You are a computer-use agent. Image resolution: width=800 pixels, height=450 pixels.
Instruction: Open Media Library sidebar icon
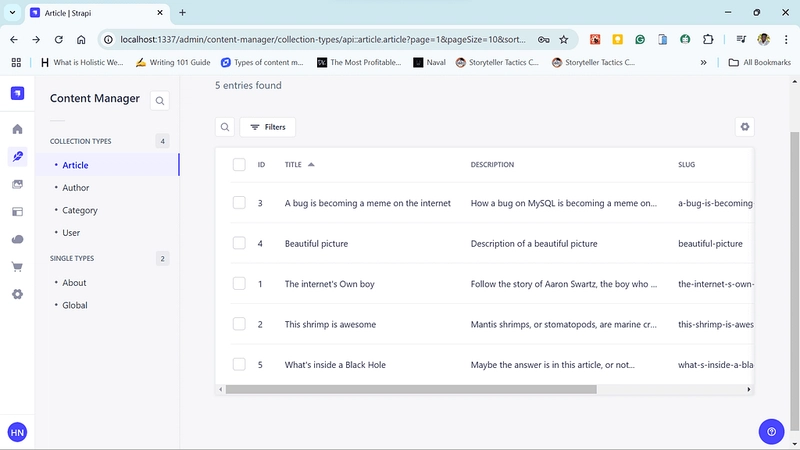pos(17,184)
